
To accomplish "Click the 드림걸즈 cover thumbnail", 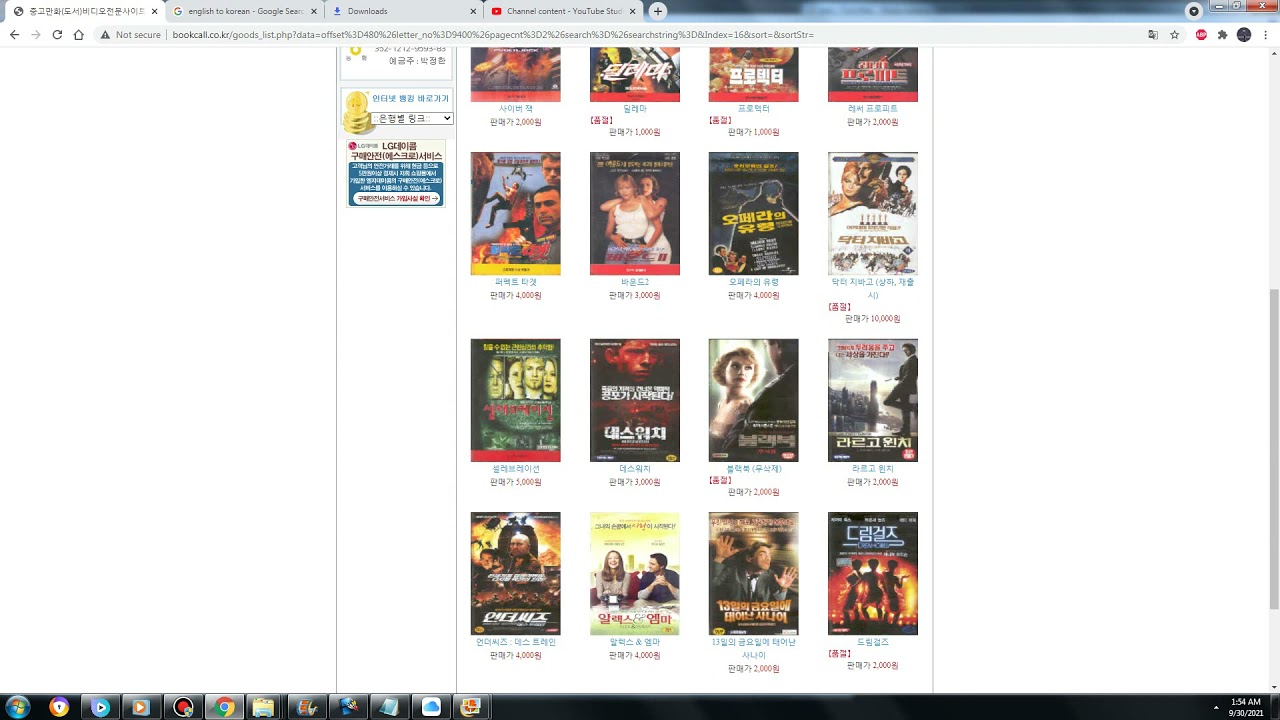I will click(x=872, y=573).
